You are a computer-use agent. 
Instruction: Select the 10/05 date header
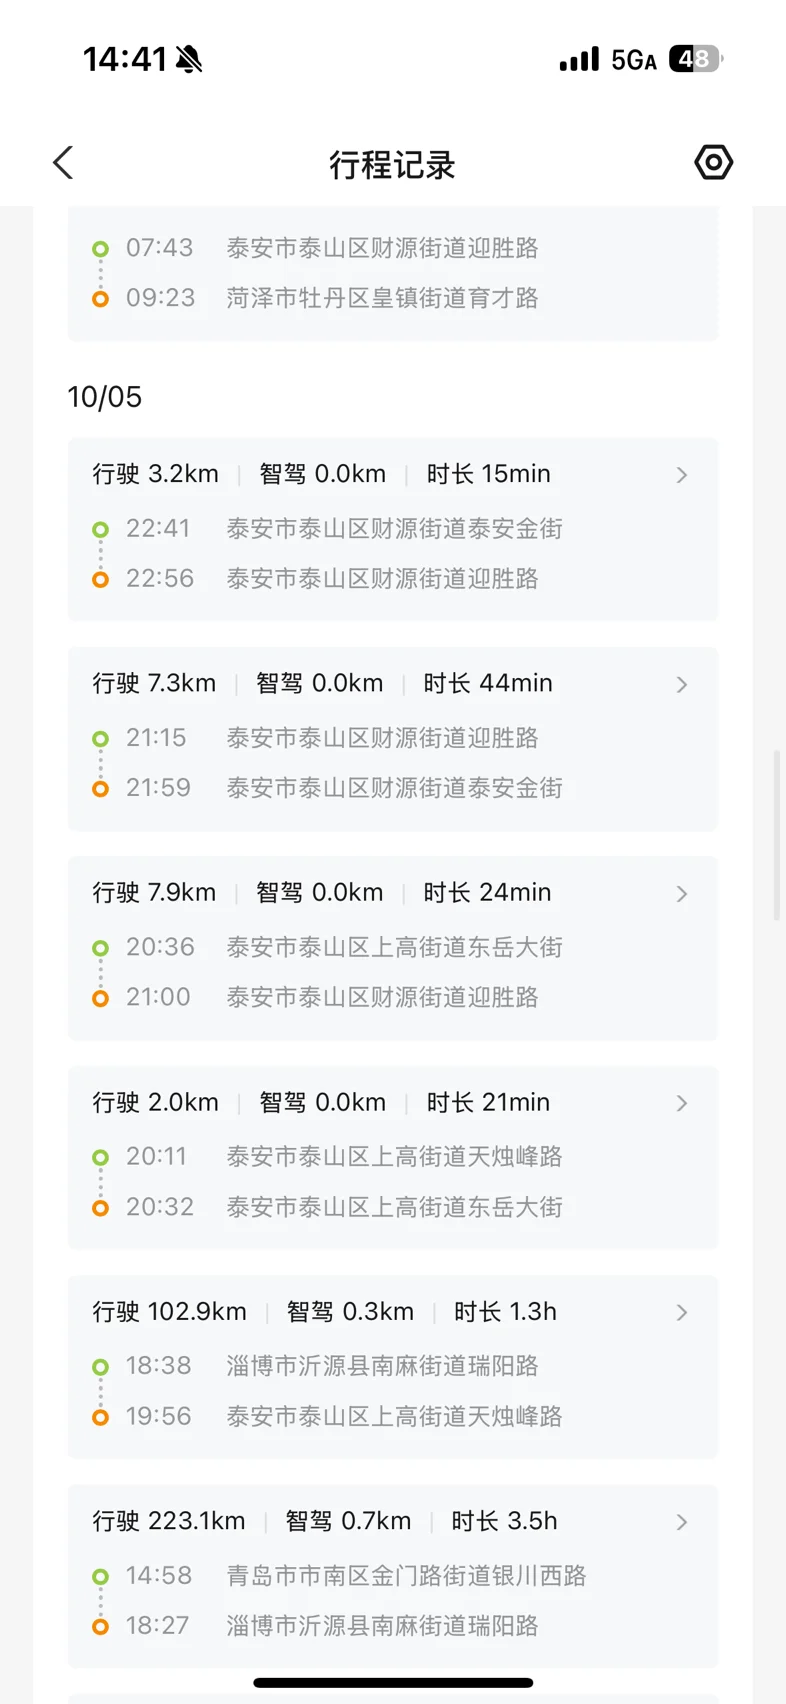pos(105,398)
